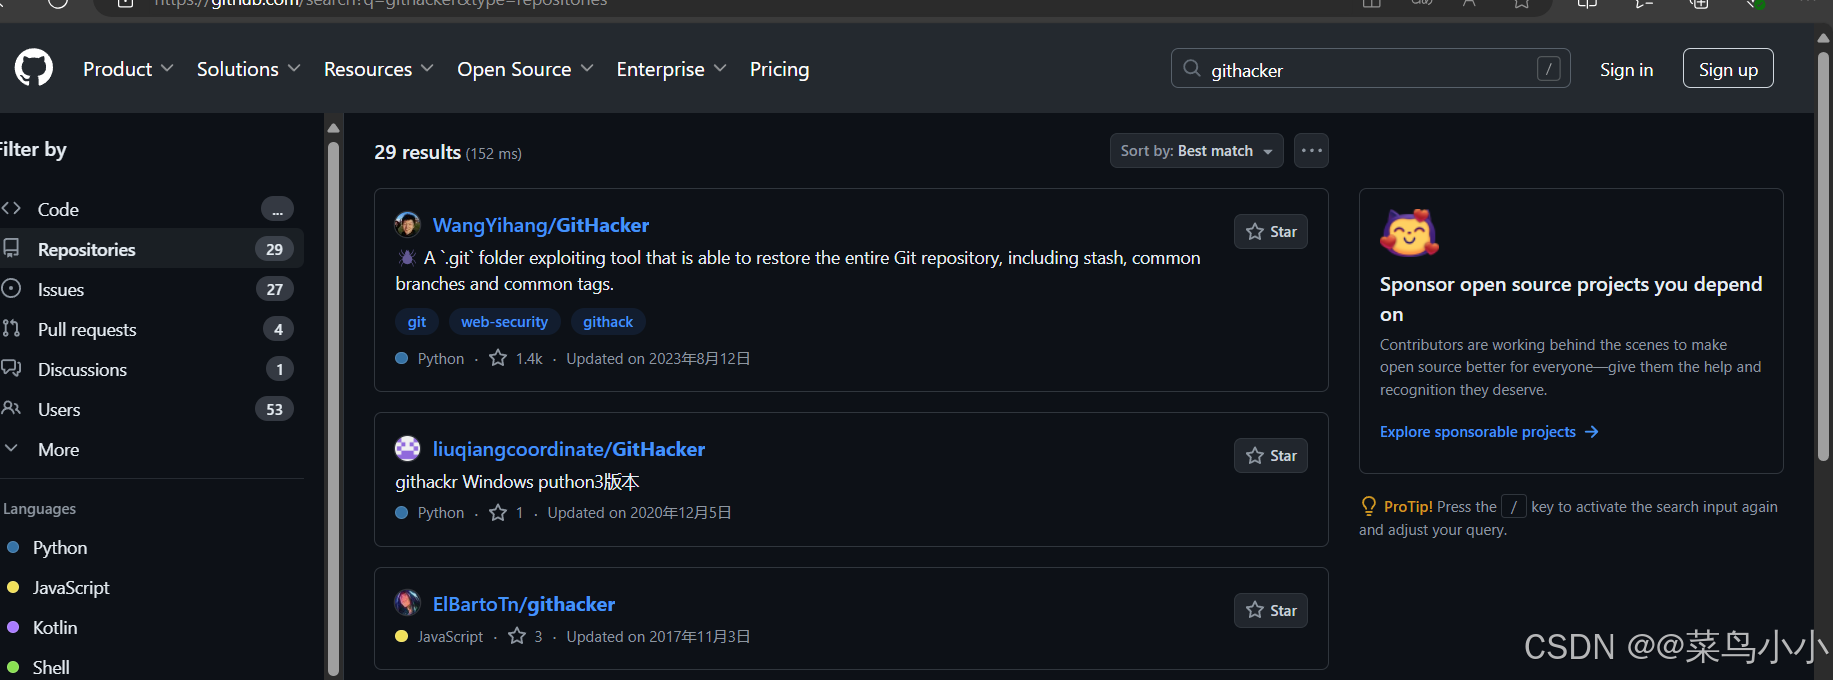Click the Sign in link
Screen dimensions: 1833x680
1626,69
